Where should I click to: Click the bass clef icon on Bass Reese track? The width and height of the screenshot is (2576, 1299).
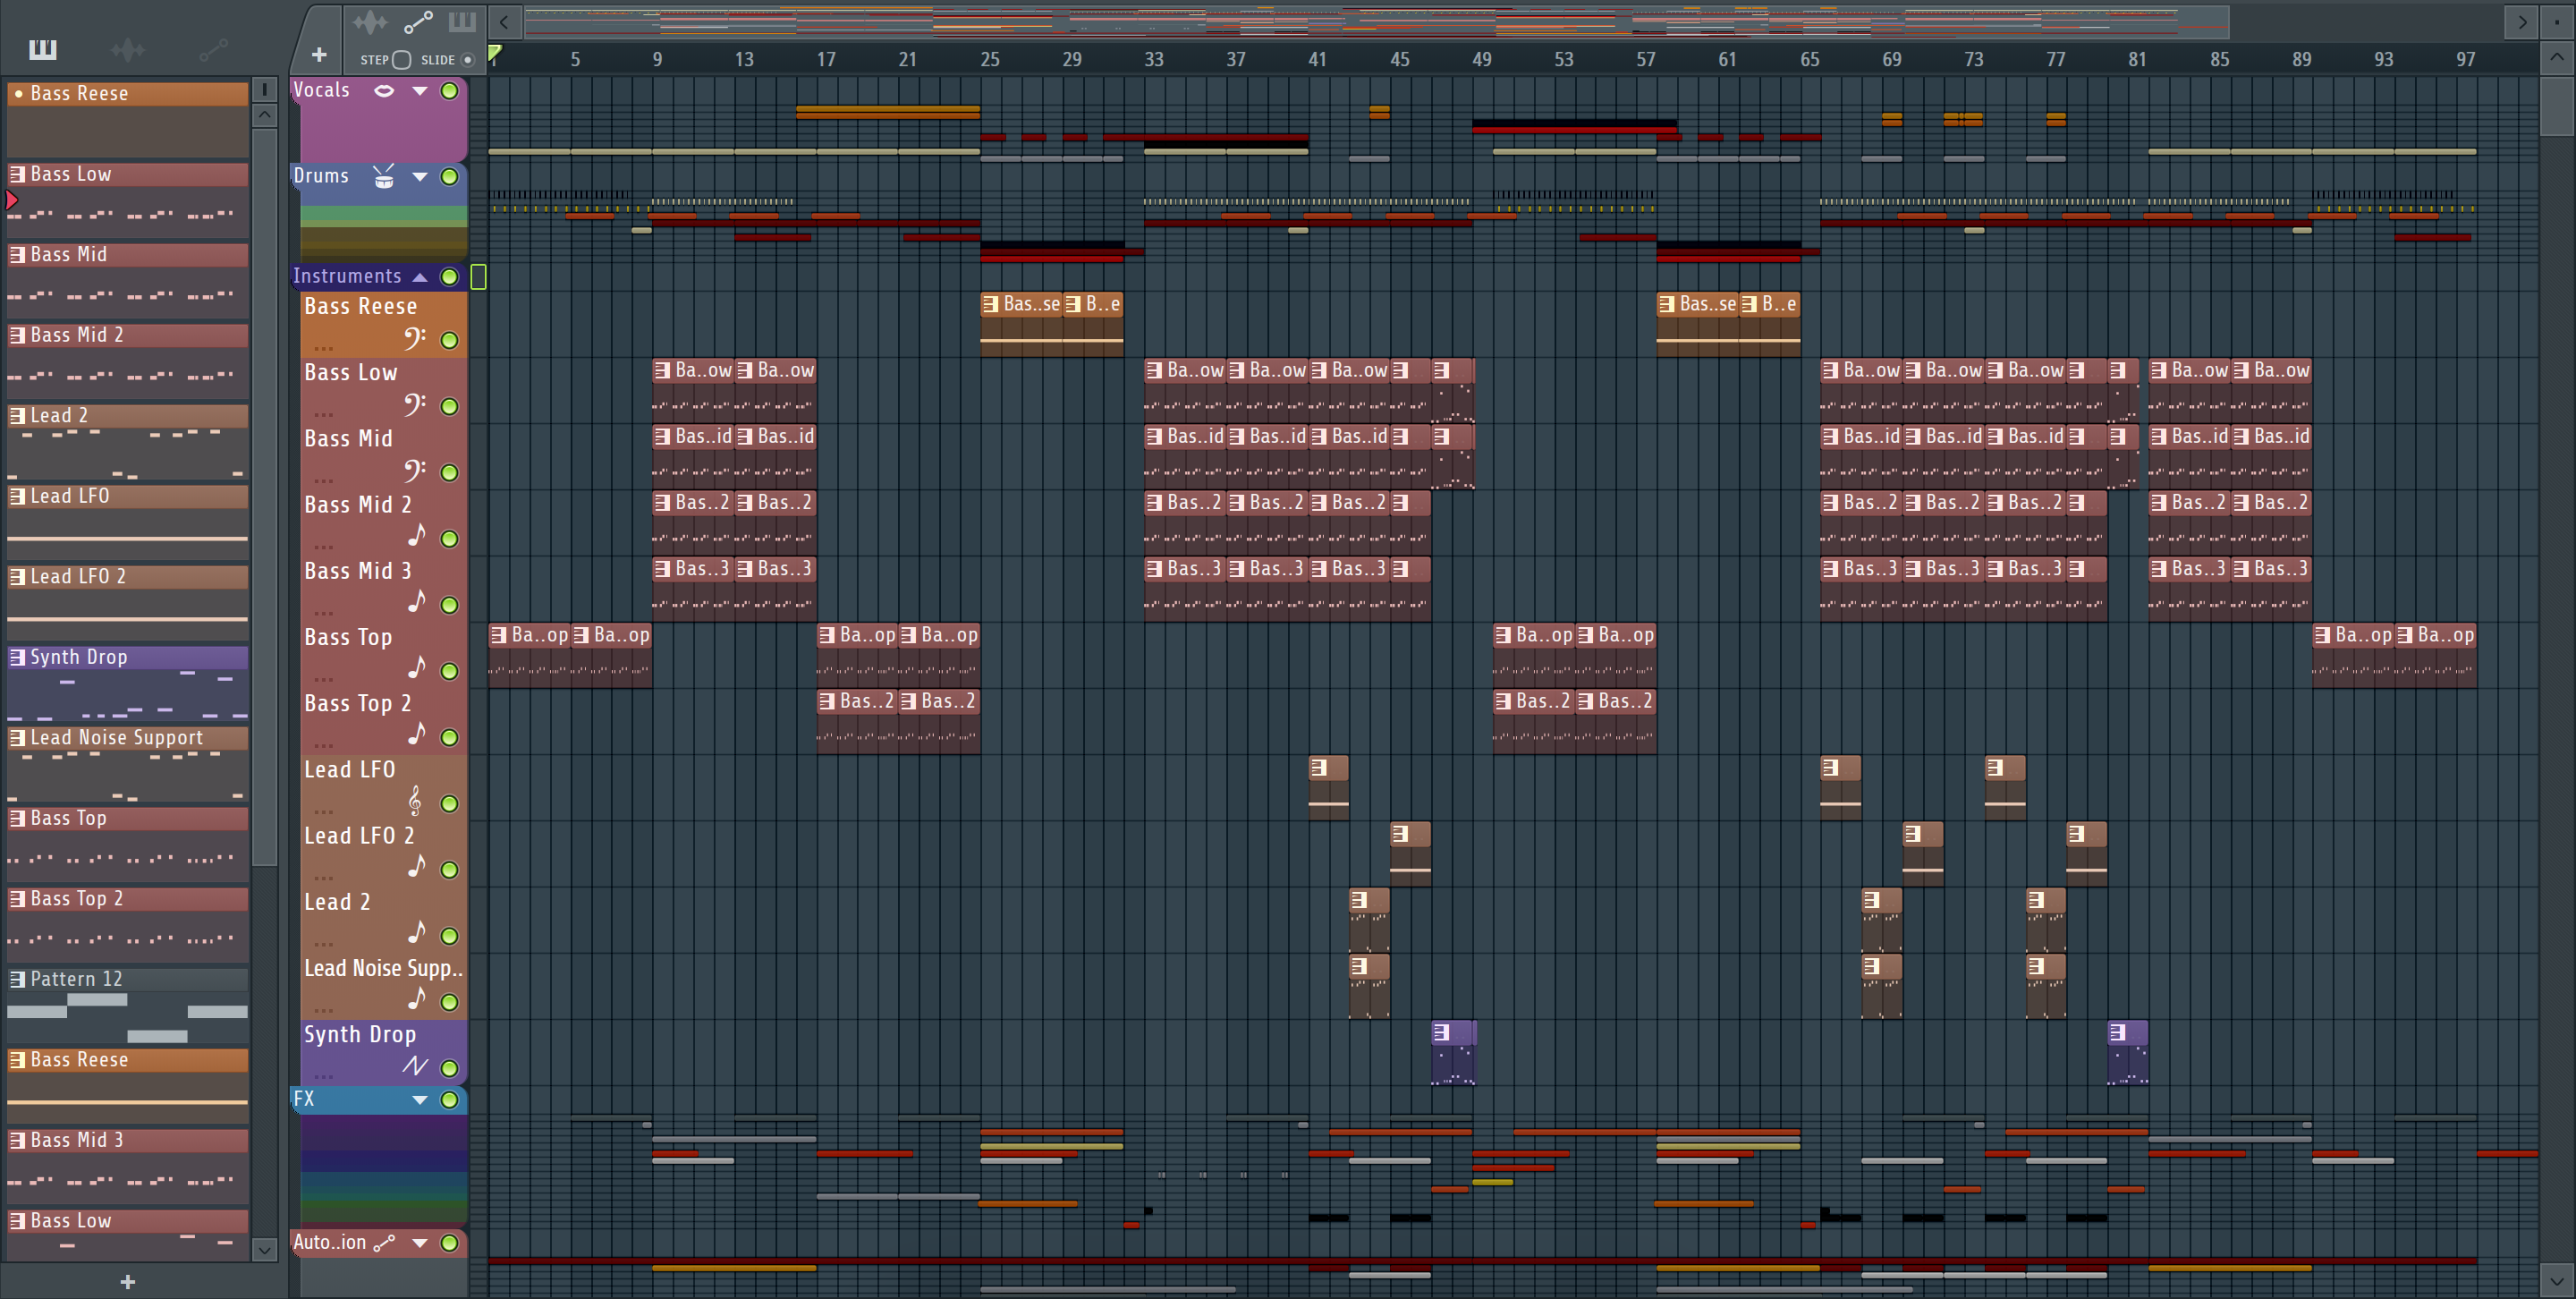click(415, 339)
